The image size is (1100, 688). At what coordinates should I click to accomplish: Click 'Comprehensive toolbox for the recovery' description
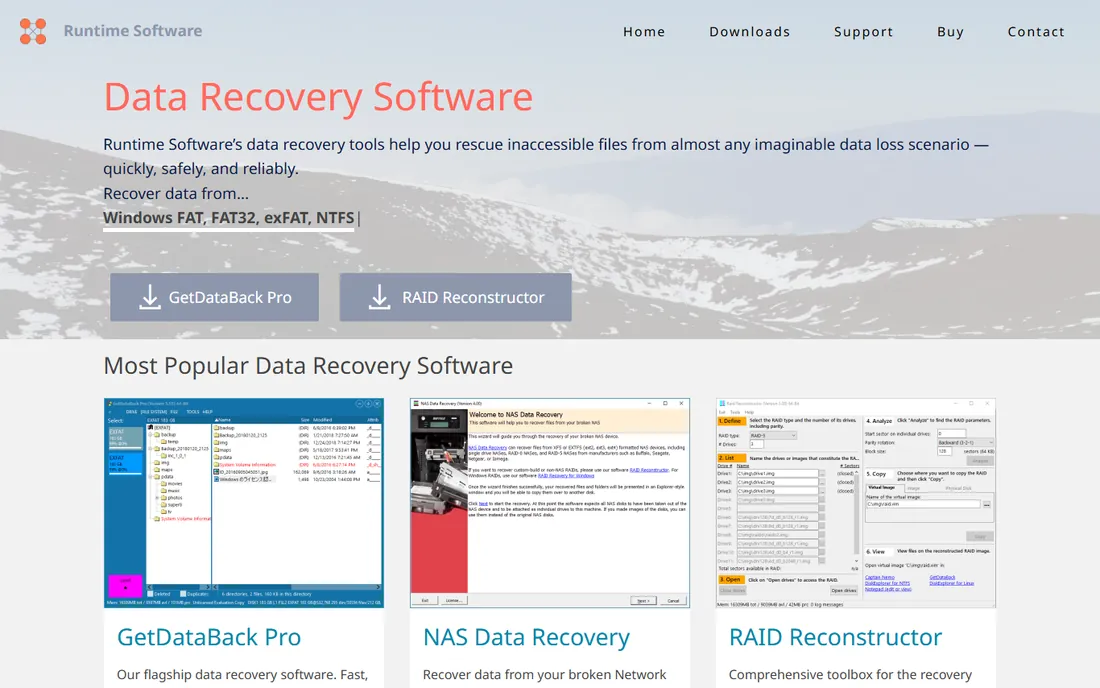click(x=850, y=675)
